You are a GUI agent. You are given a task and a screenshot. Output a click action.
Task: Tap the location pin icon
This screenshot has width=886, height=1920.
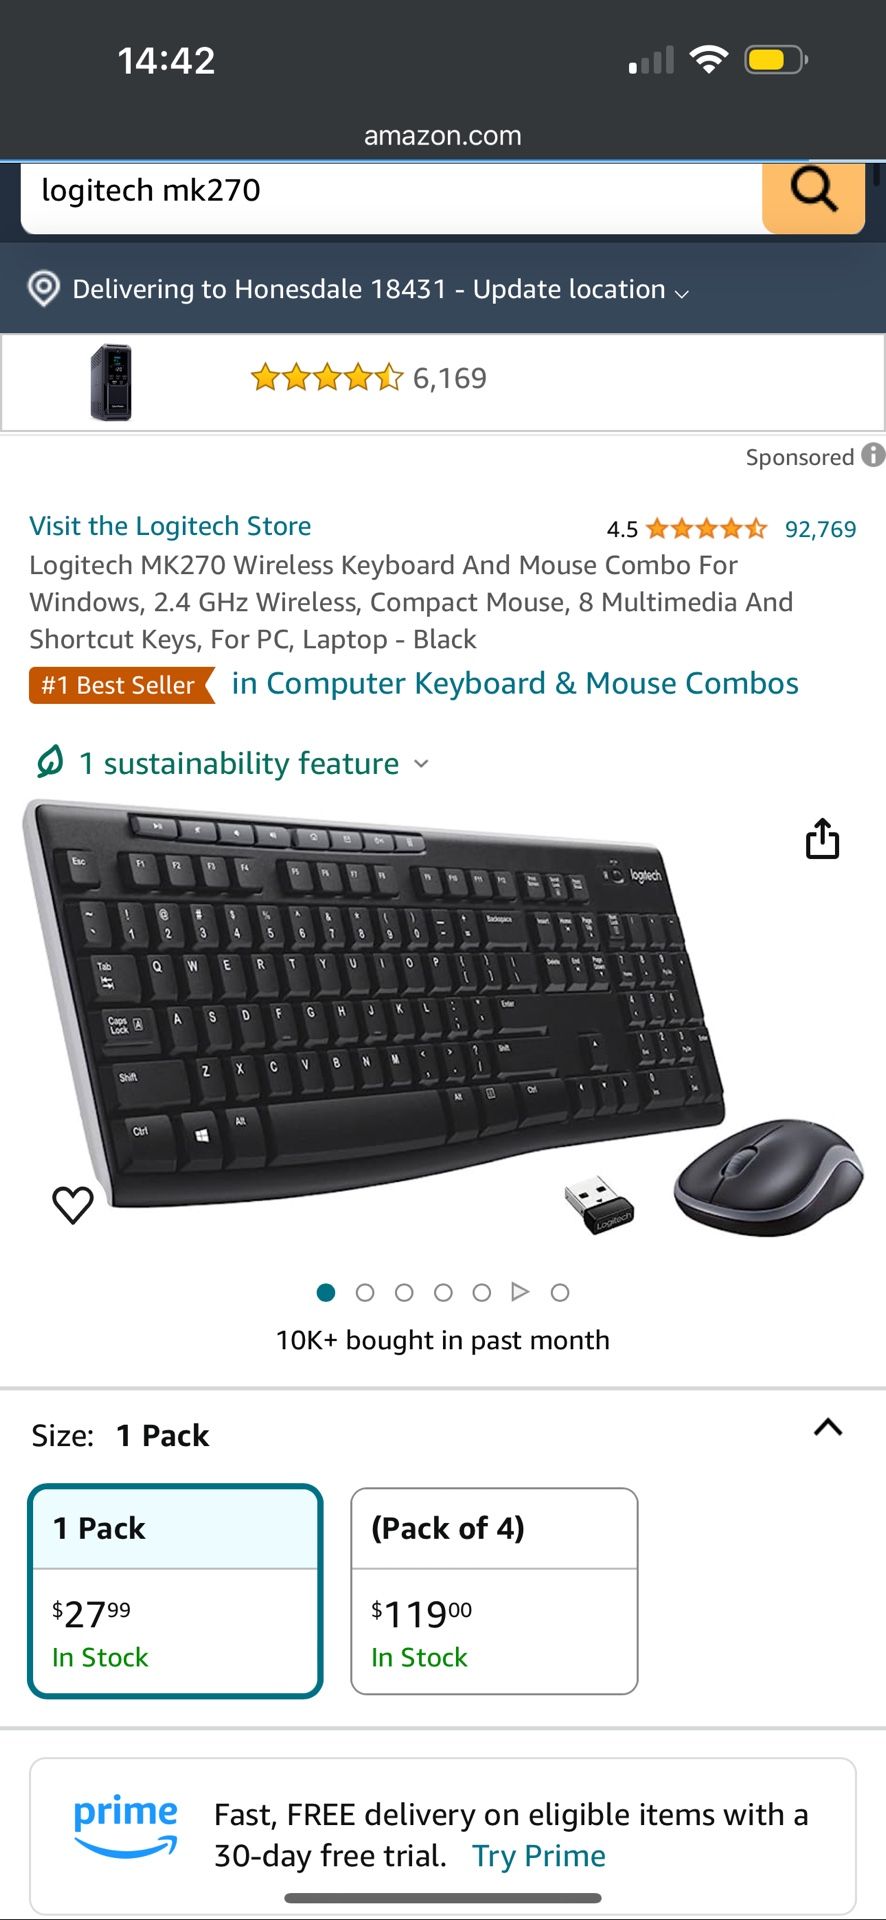43,289
